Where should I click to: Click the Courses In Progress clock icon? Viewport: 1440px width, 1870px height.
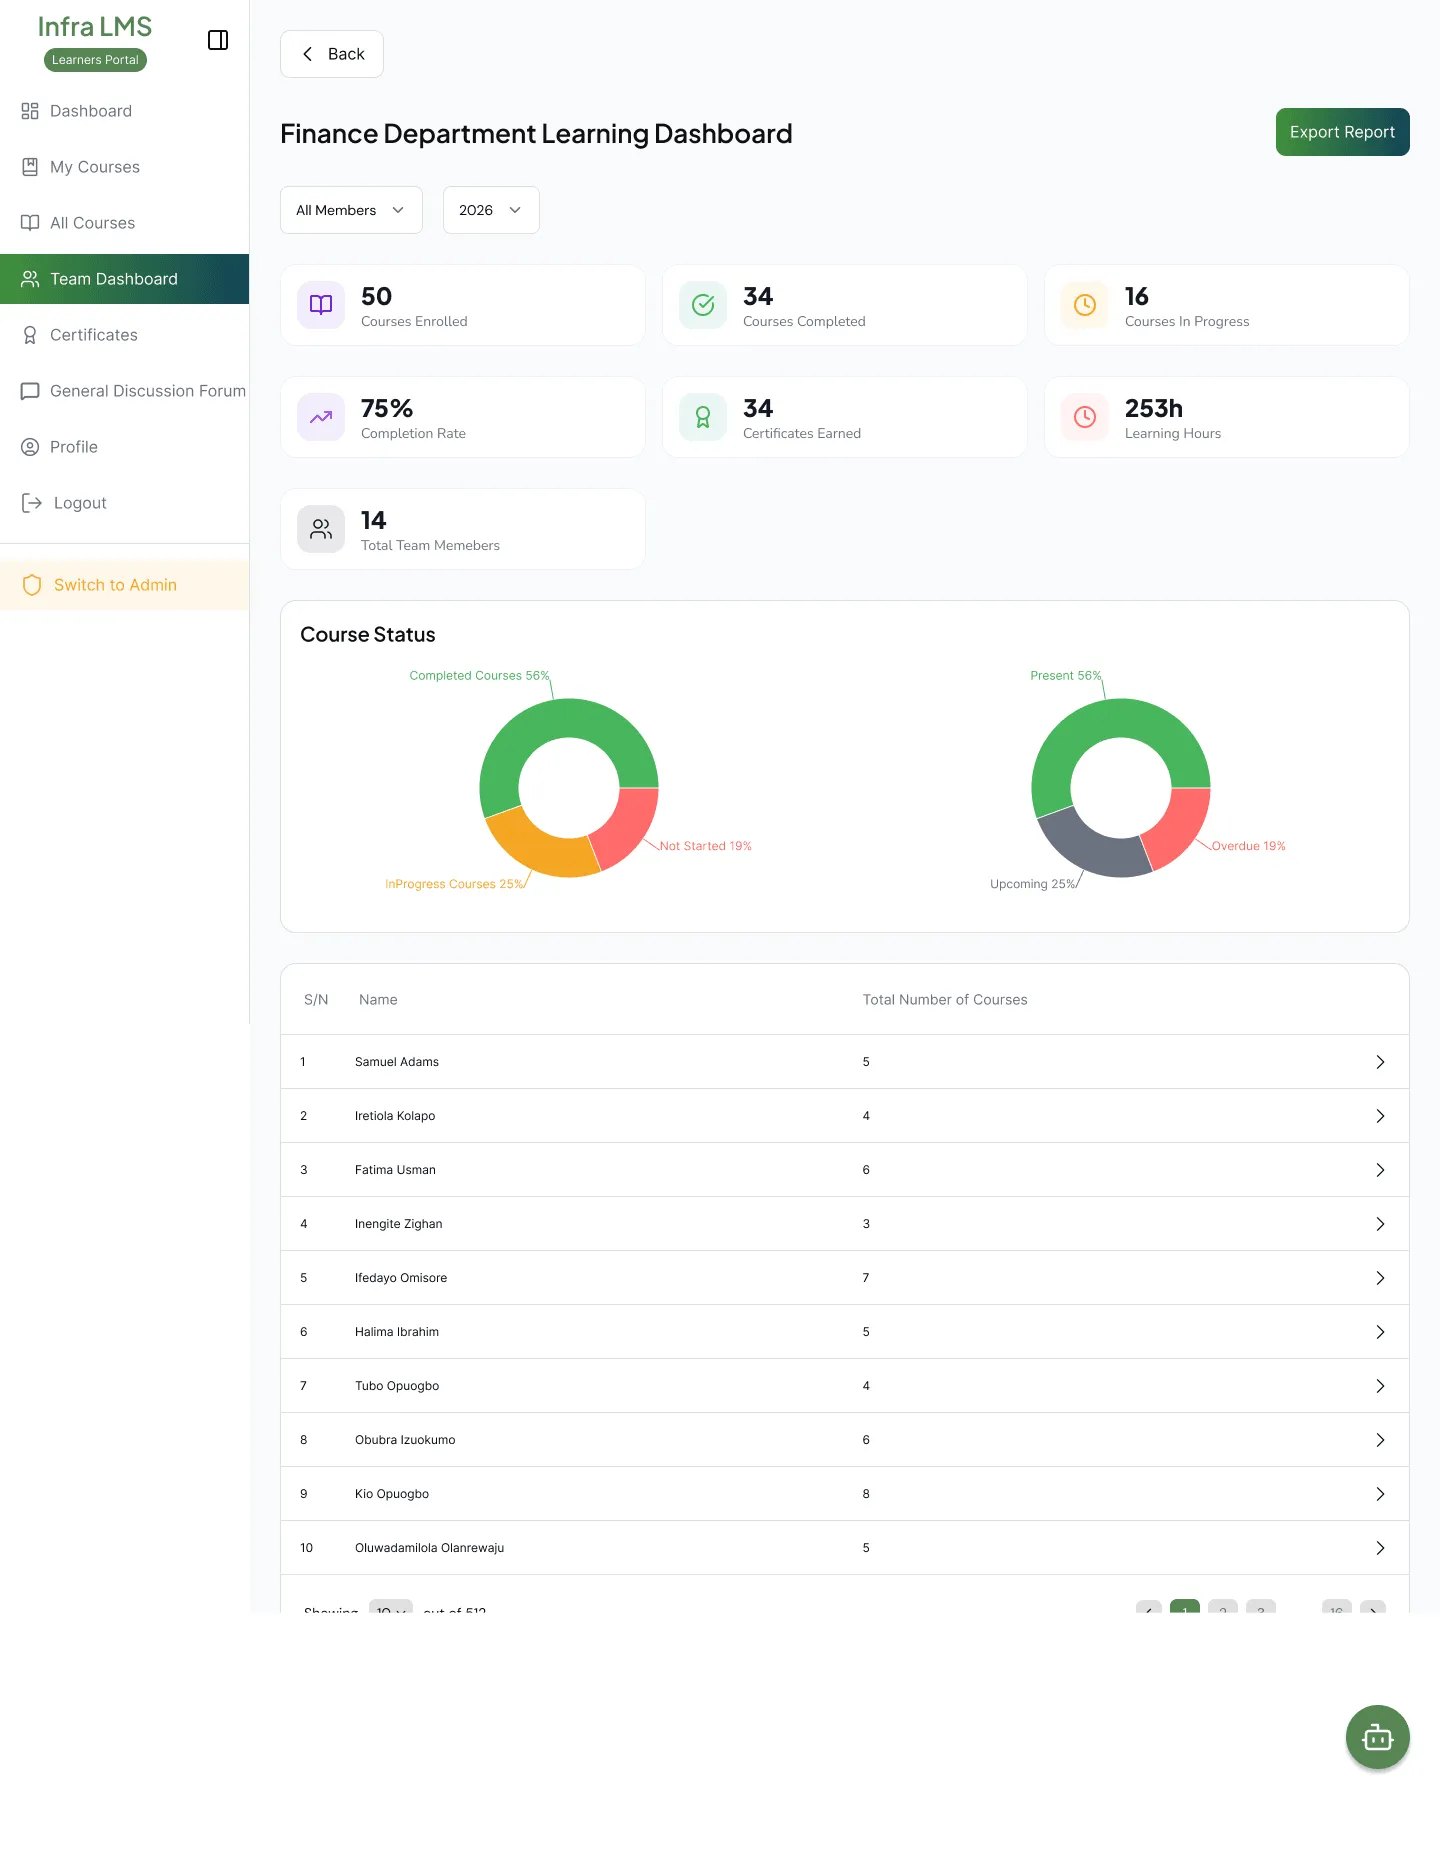(1085, 305)
